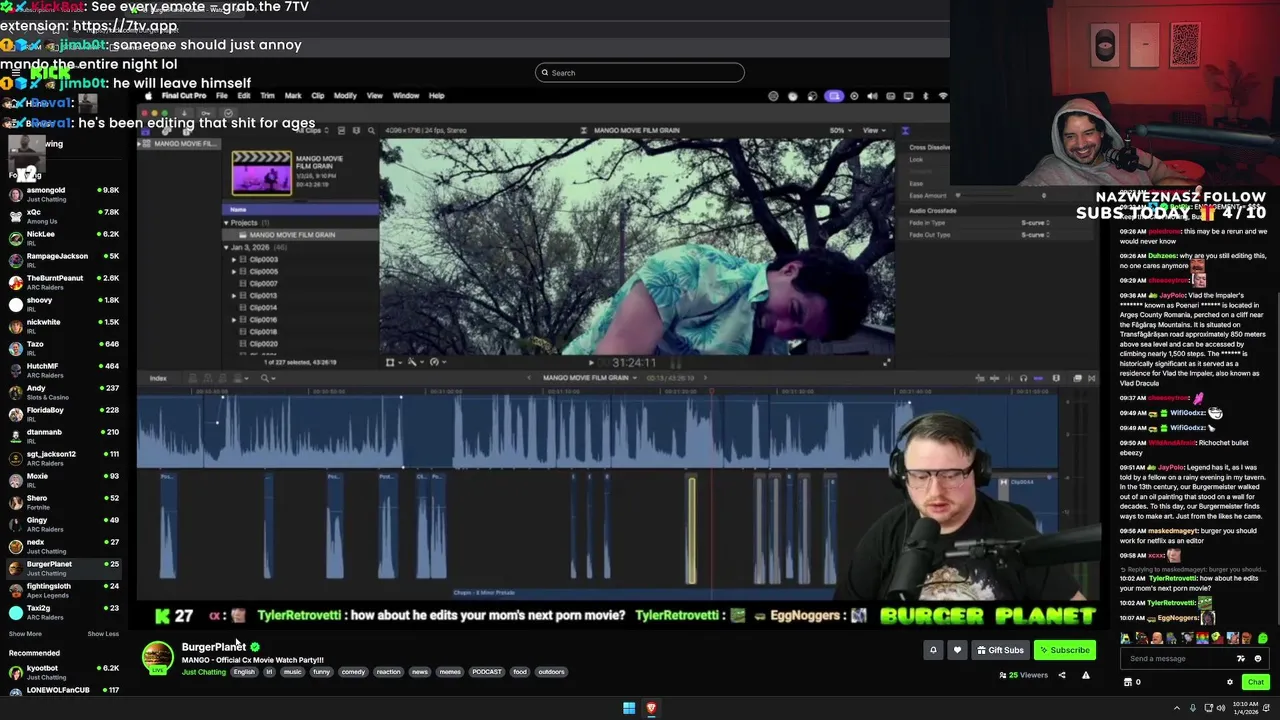The width and height of the screenshot is (1280, 720).
Task: Click the music tag under stream title
Action: [x=292, y=672]
